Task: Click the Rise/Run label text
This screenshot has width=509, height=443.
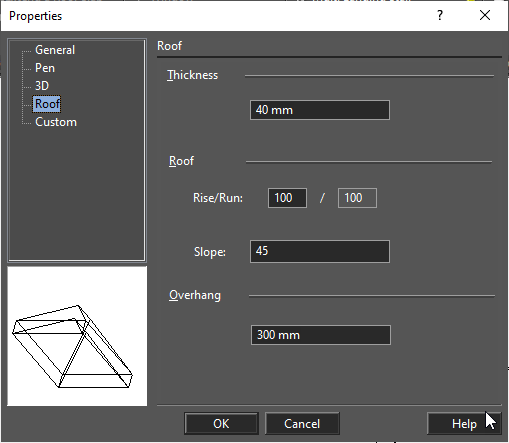Action: (218, 198)
